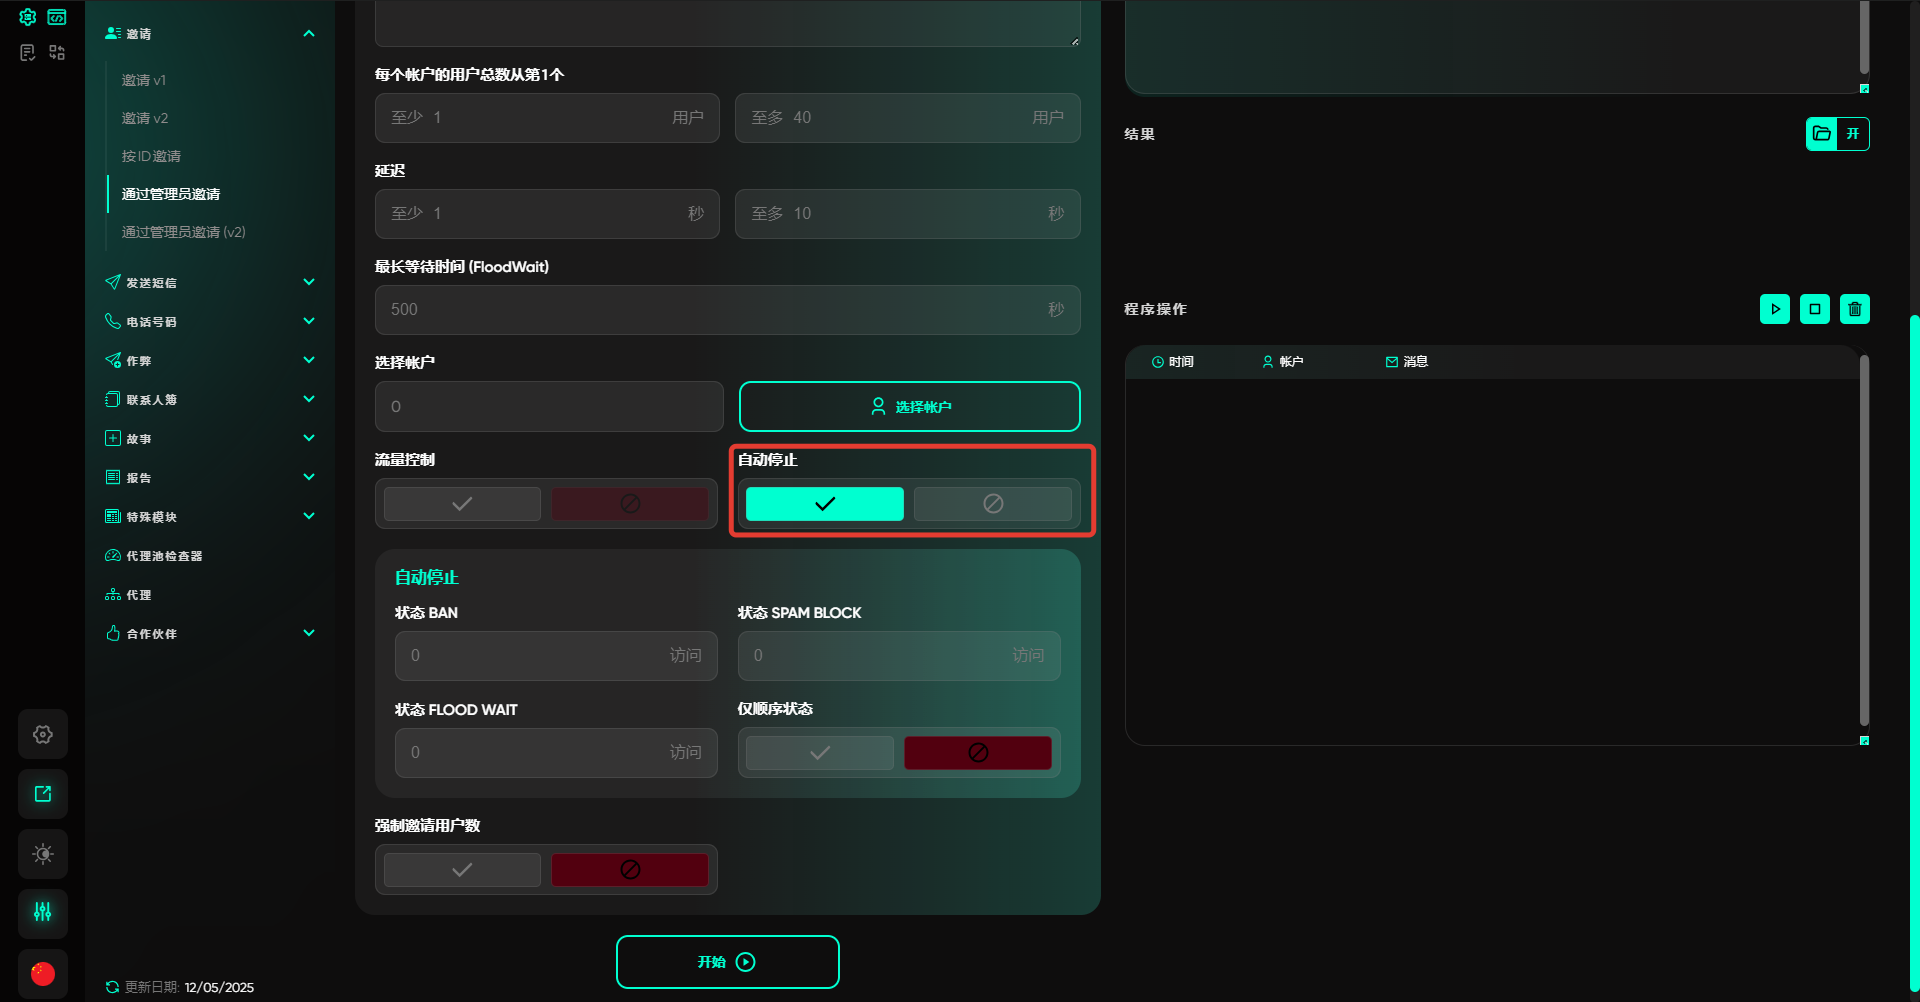
Task: Click the FloodWait 最长等待时间 input field
Action: pos(710,310)
